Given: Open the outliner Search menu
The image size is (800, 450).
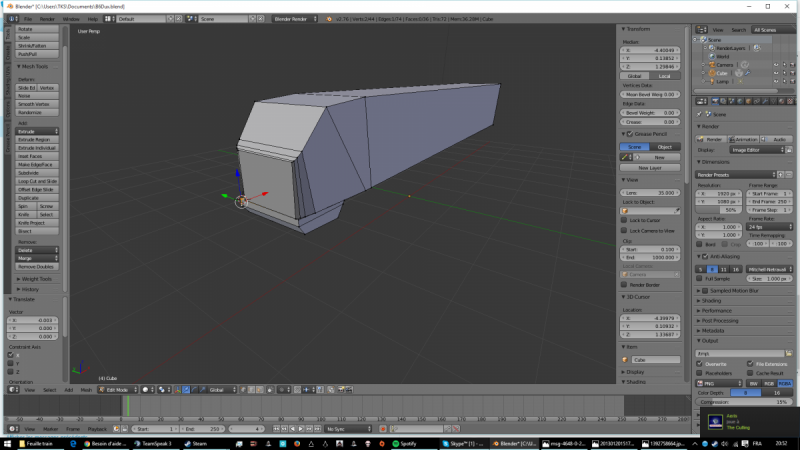Looking at the screenshot, I should click(738, 30).
